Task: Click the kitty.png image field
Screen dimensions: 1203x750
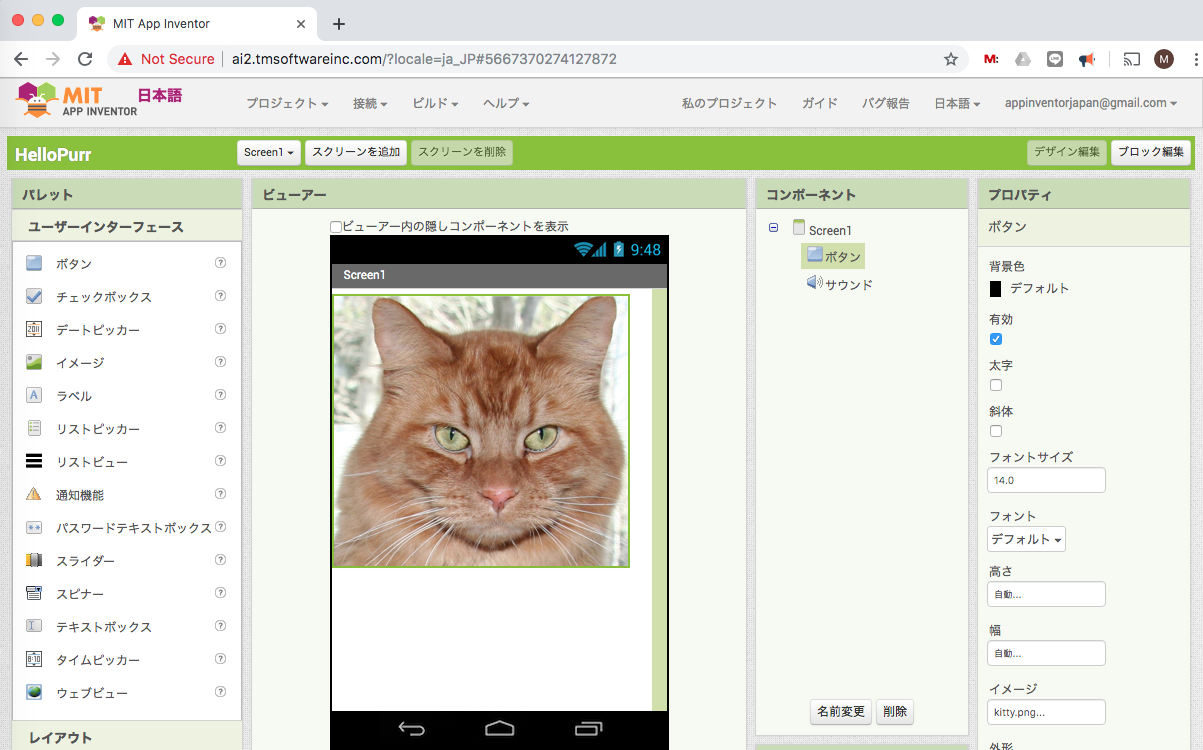Action: point(1046,712)
